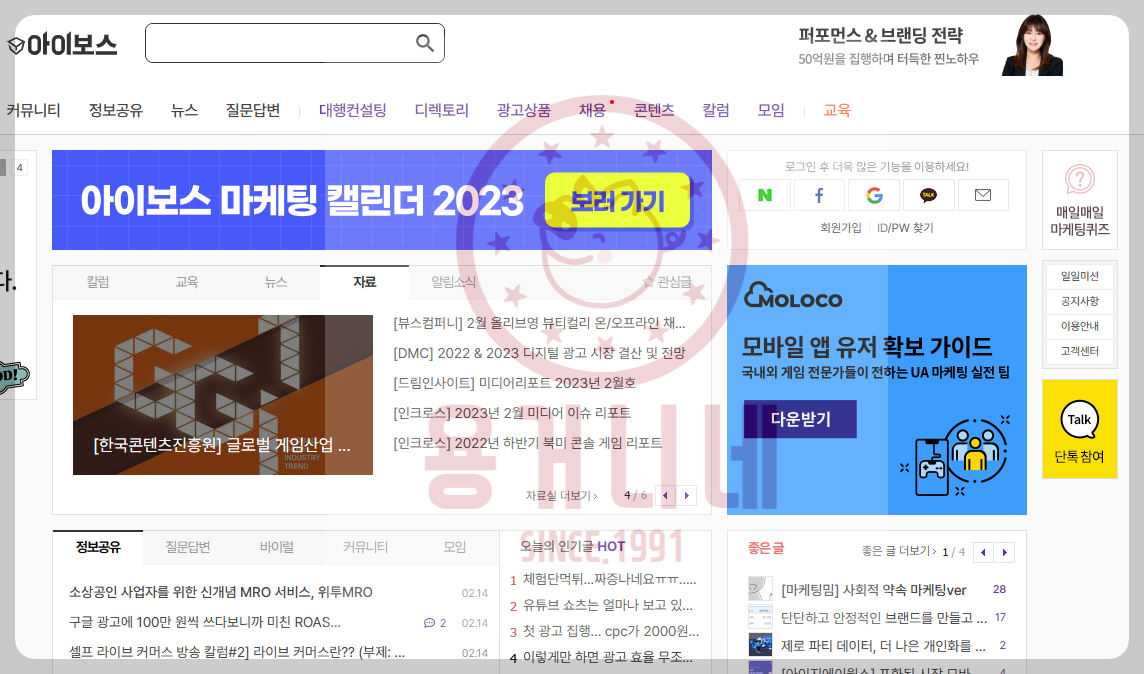Open [뷰스컴퍼니] 2월 올리브영 article
The height and width of the screenshot is (674, 1144).
(x=539, y=323)
